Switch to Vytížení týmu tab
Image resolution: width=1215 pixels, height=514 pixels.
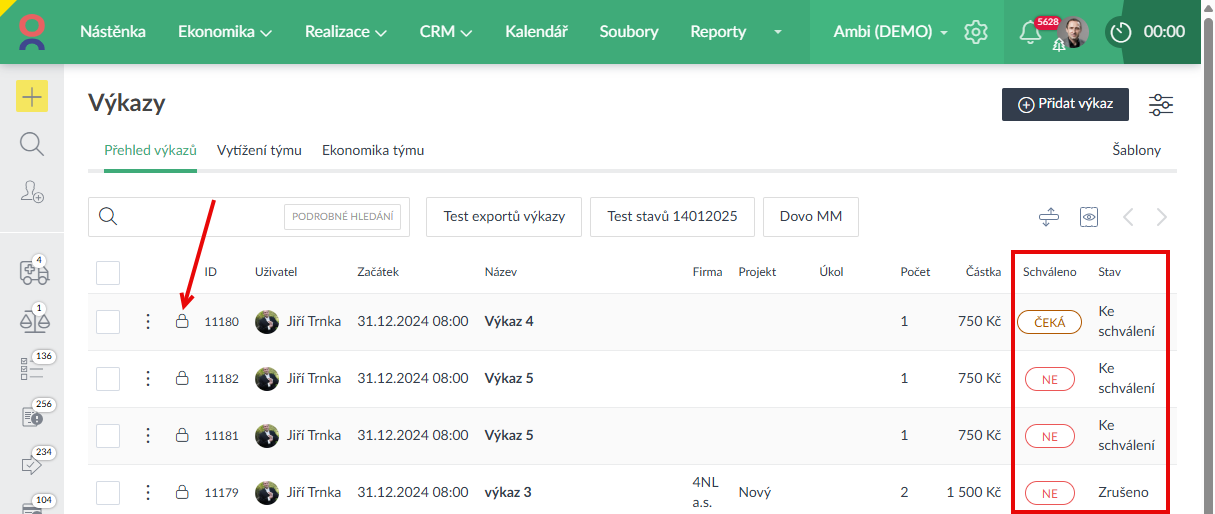pos(259,151)
